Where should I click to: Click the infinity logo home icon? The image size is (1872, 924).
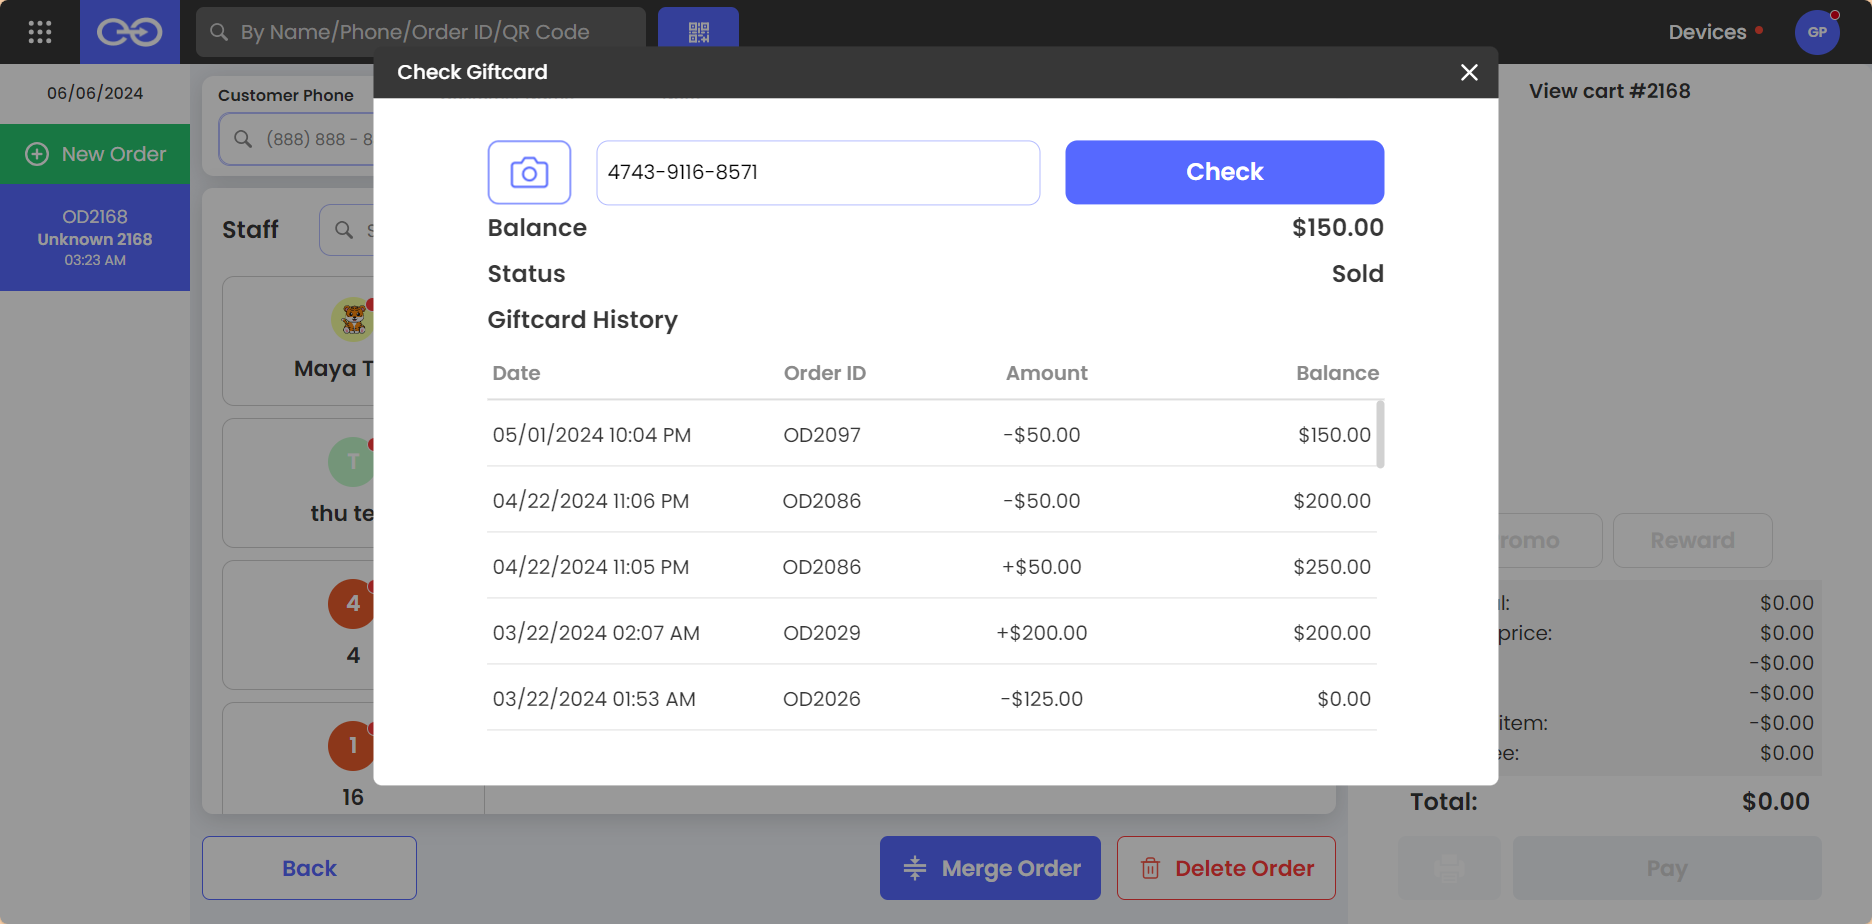[x=130, y=32]
